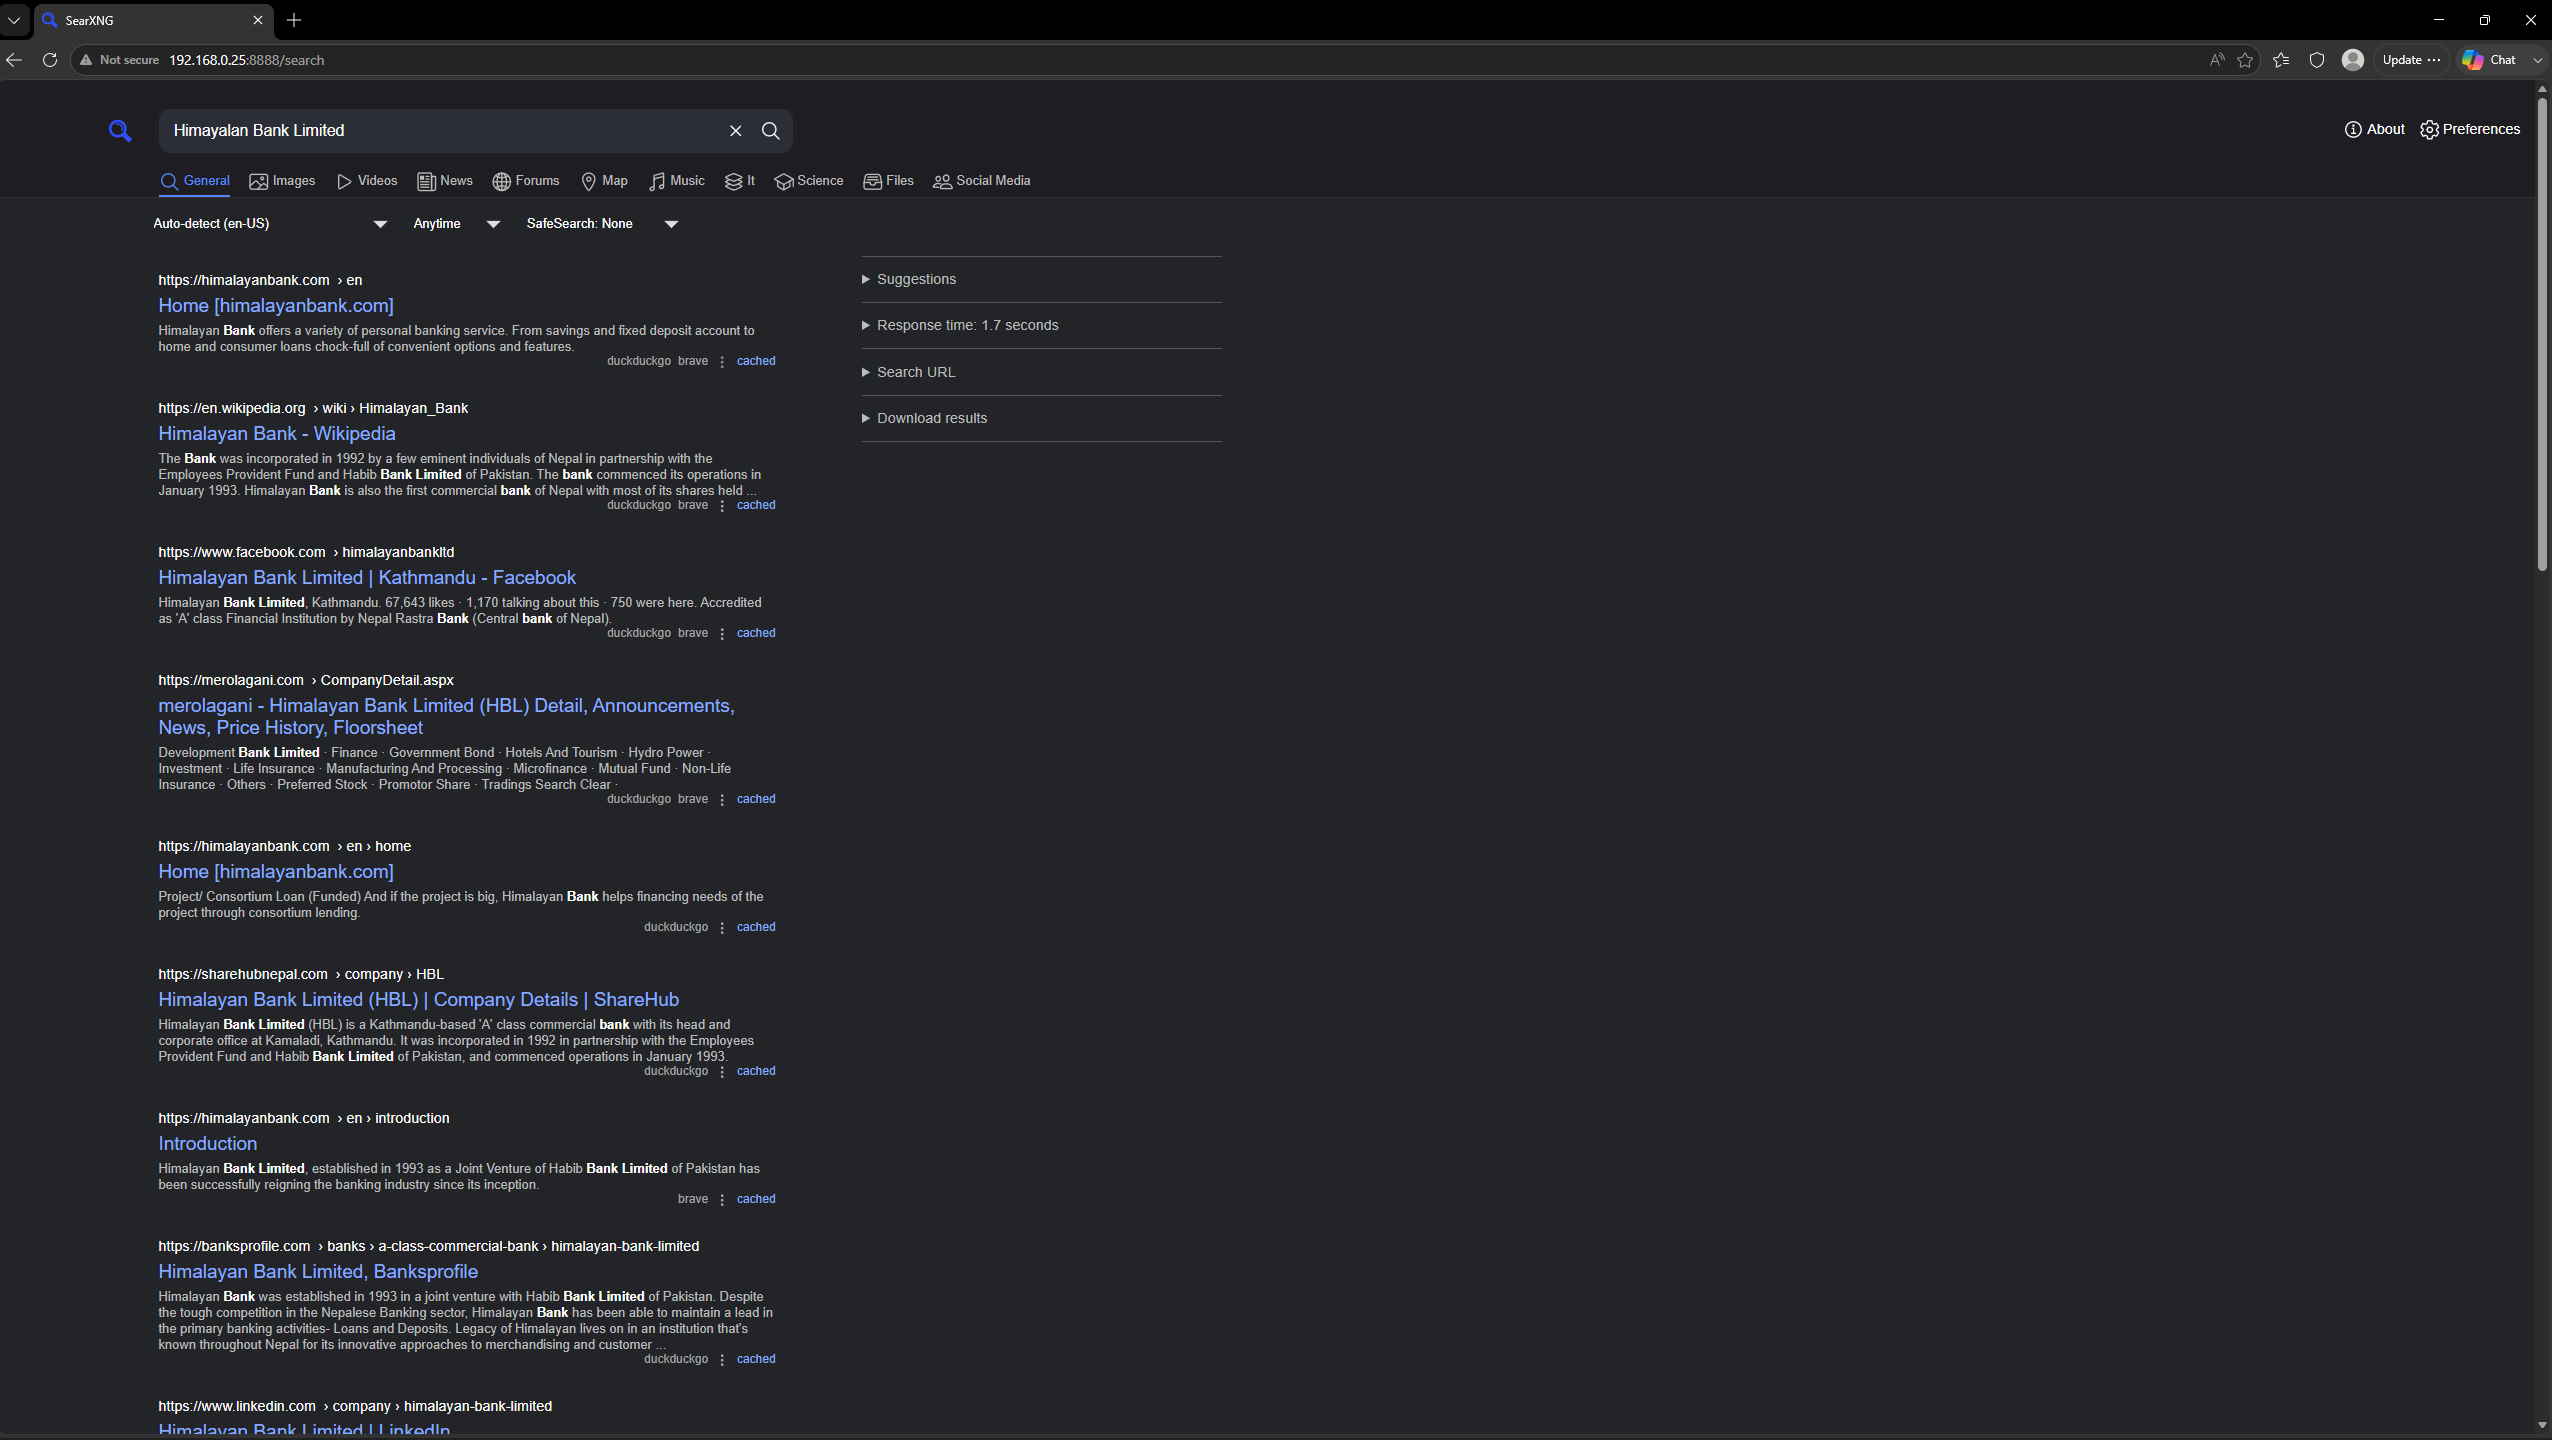Open more options dots on Facebook result
The height and width of the screenshot is (1440, 2552).
click(x=722, y=634)
